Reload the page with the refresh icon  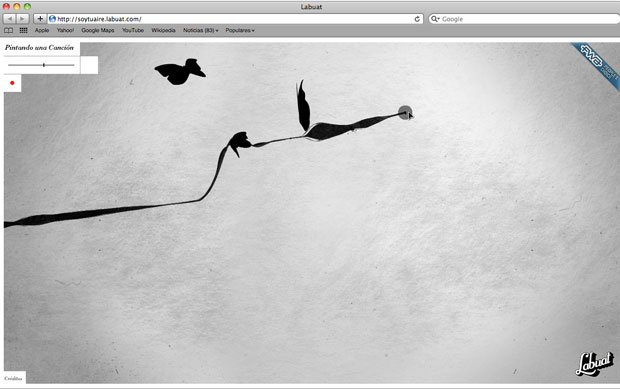coord(417,19)
